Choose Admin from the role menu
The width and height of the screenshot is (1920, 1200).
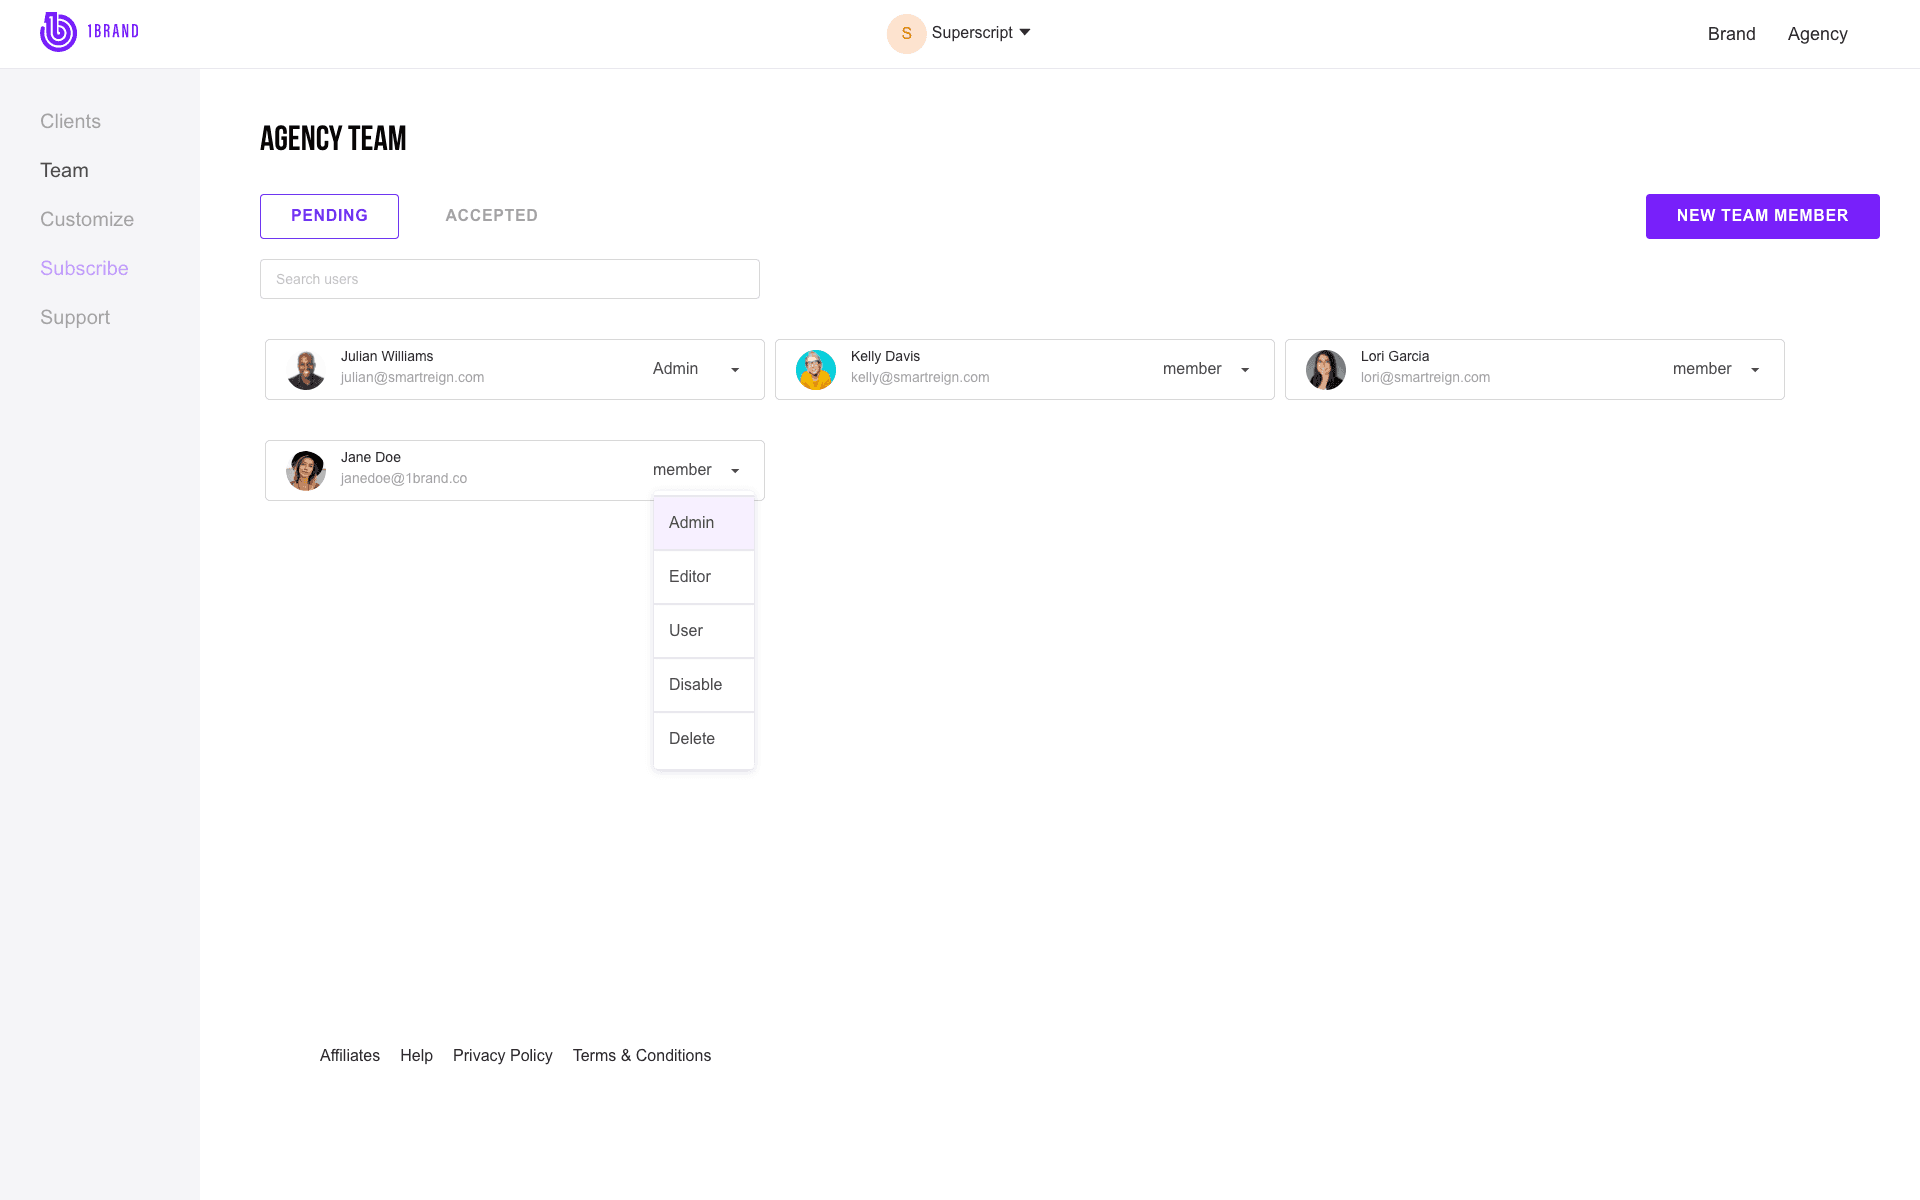pos(703,523)
